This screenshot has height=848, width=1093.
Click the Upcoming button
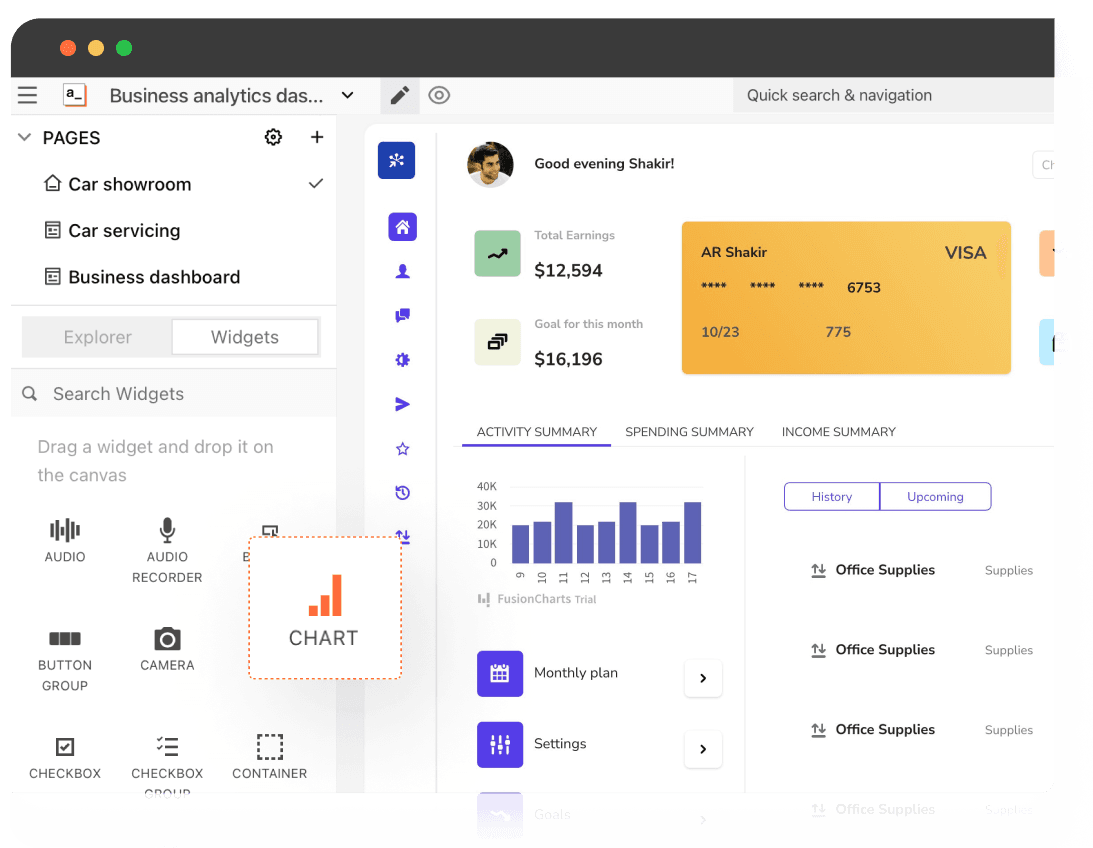pos(935,496)
